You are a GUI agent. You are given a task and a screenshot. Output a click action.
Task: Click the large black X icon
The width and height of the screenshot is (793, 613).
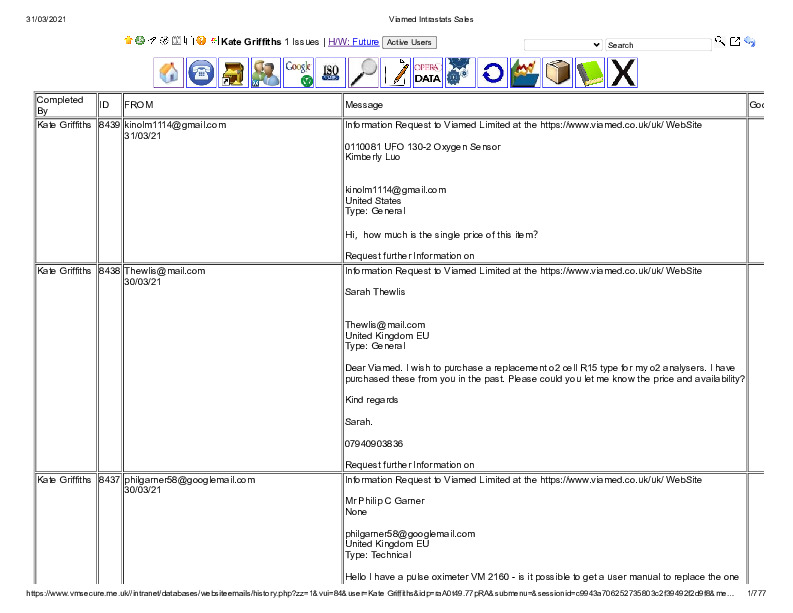pyautogui.click(x=623, y=73)
